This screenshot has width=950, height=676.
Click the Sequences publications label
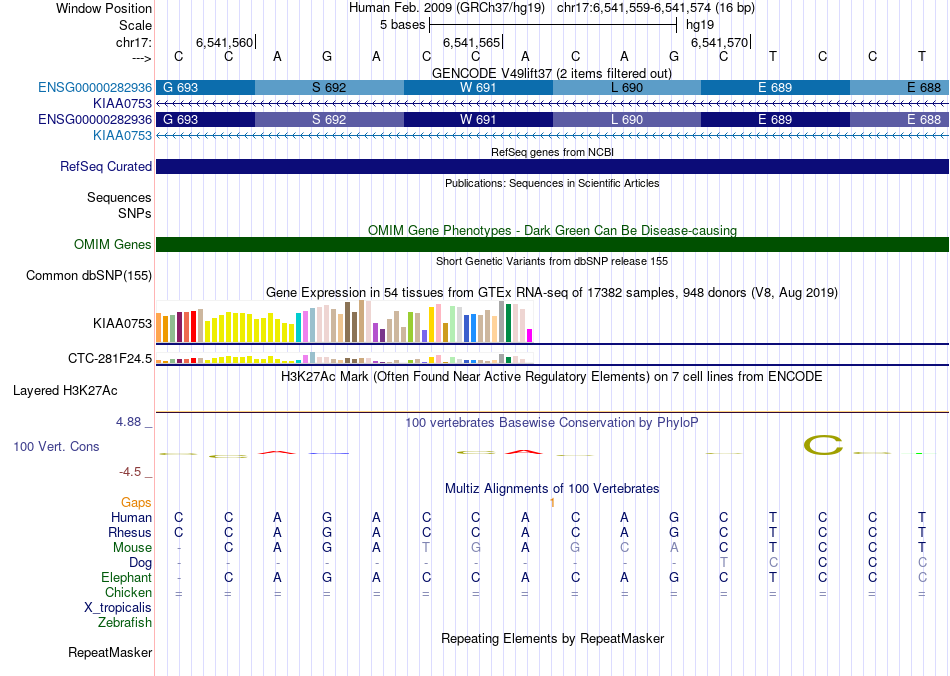119,197
